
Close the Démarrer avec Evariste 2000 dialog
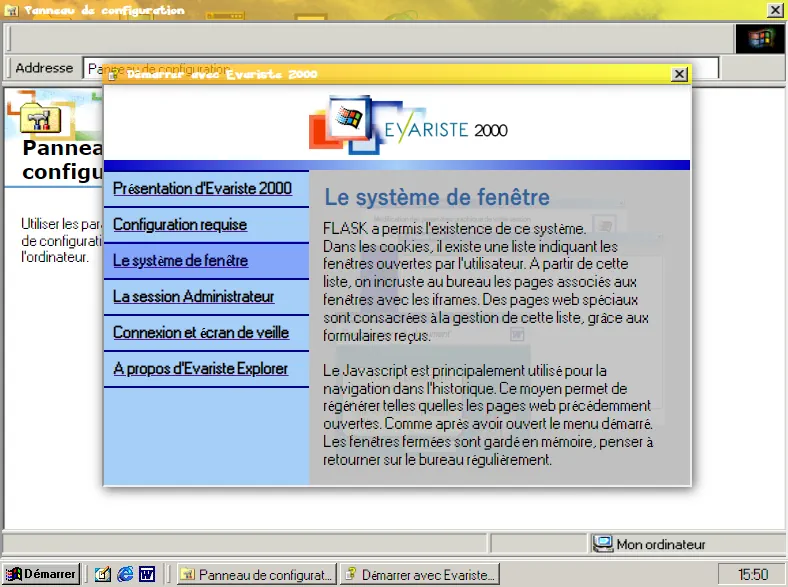679,74
